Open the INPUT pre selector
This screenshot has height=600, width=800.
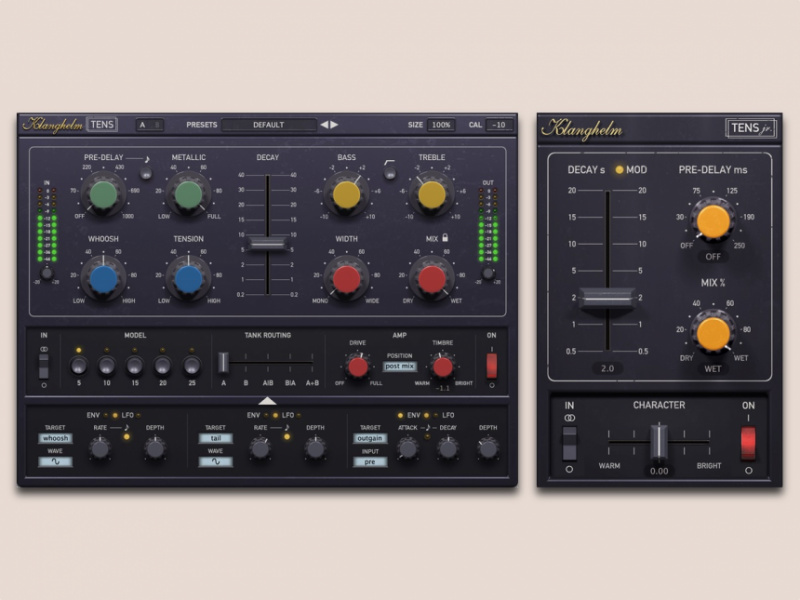370,462
